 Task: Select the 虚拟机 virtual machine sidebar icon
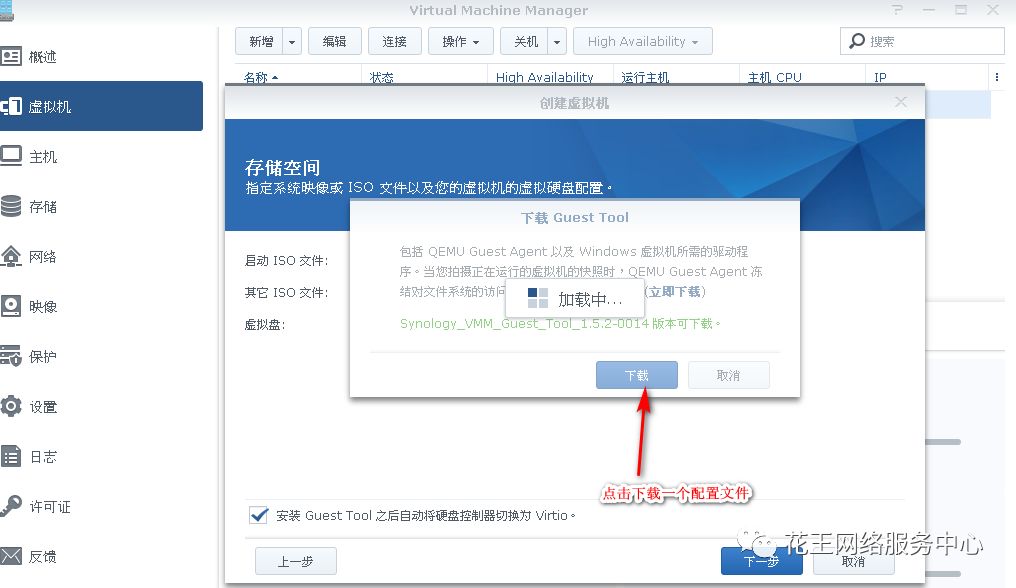click(10, 106)
